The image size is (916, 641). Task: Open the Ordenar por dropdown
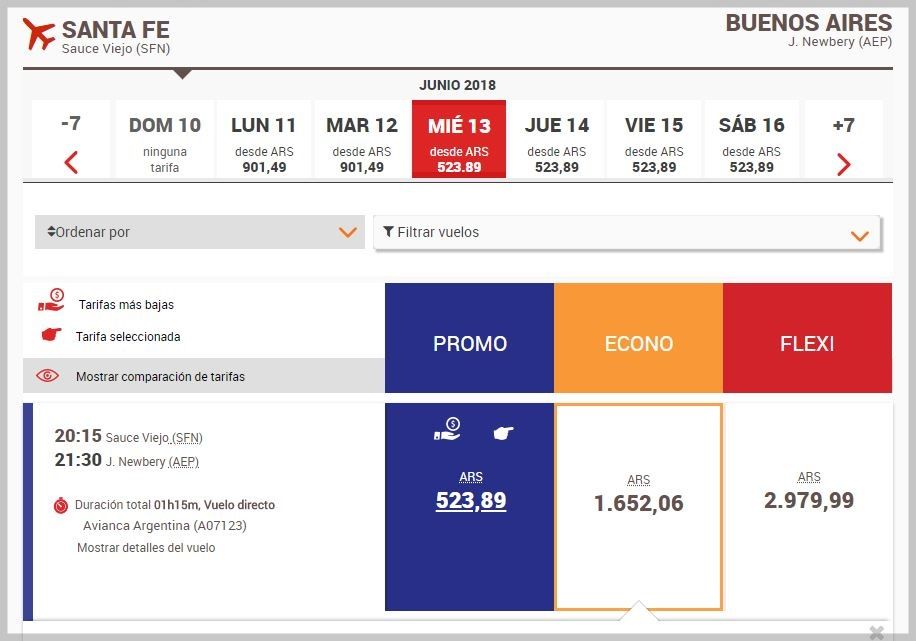pyautogui.click(x=200, y=232)
